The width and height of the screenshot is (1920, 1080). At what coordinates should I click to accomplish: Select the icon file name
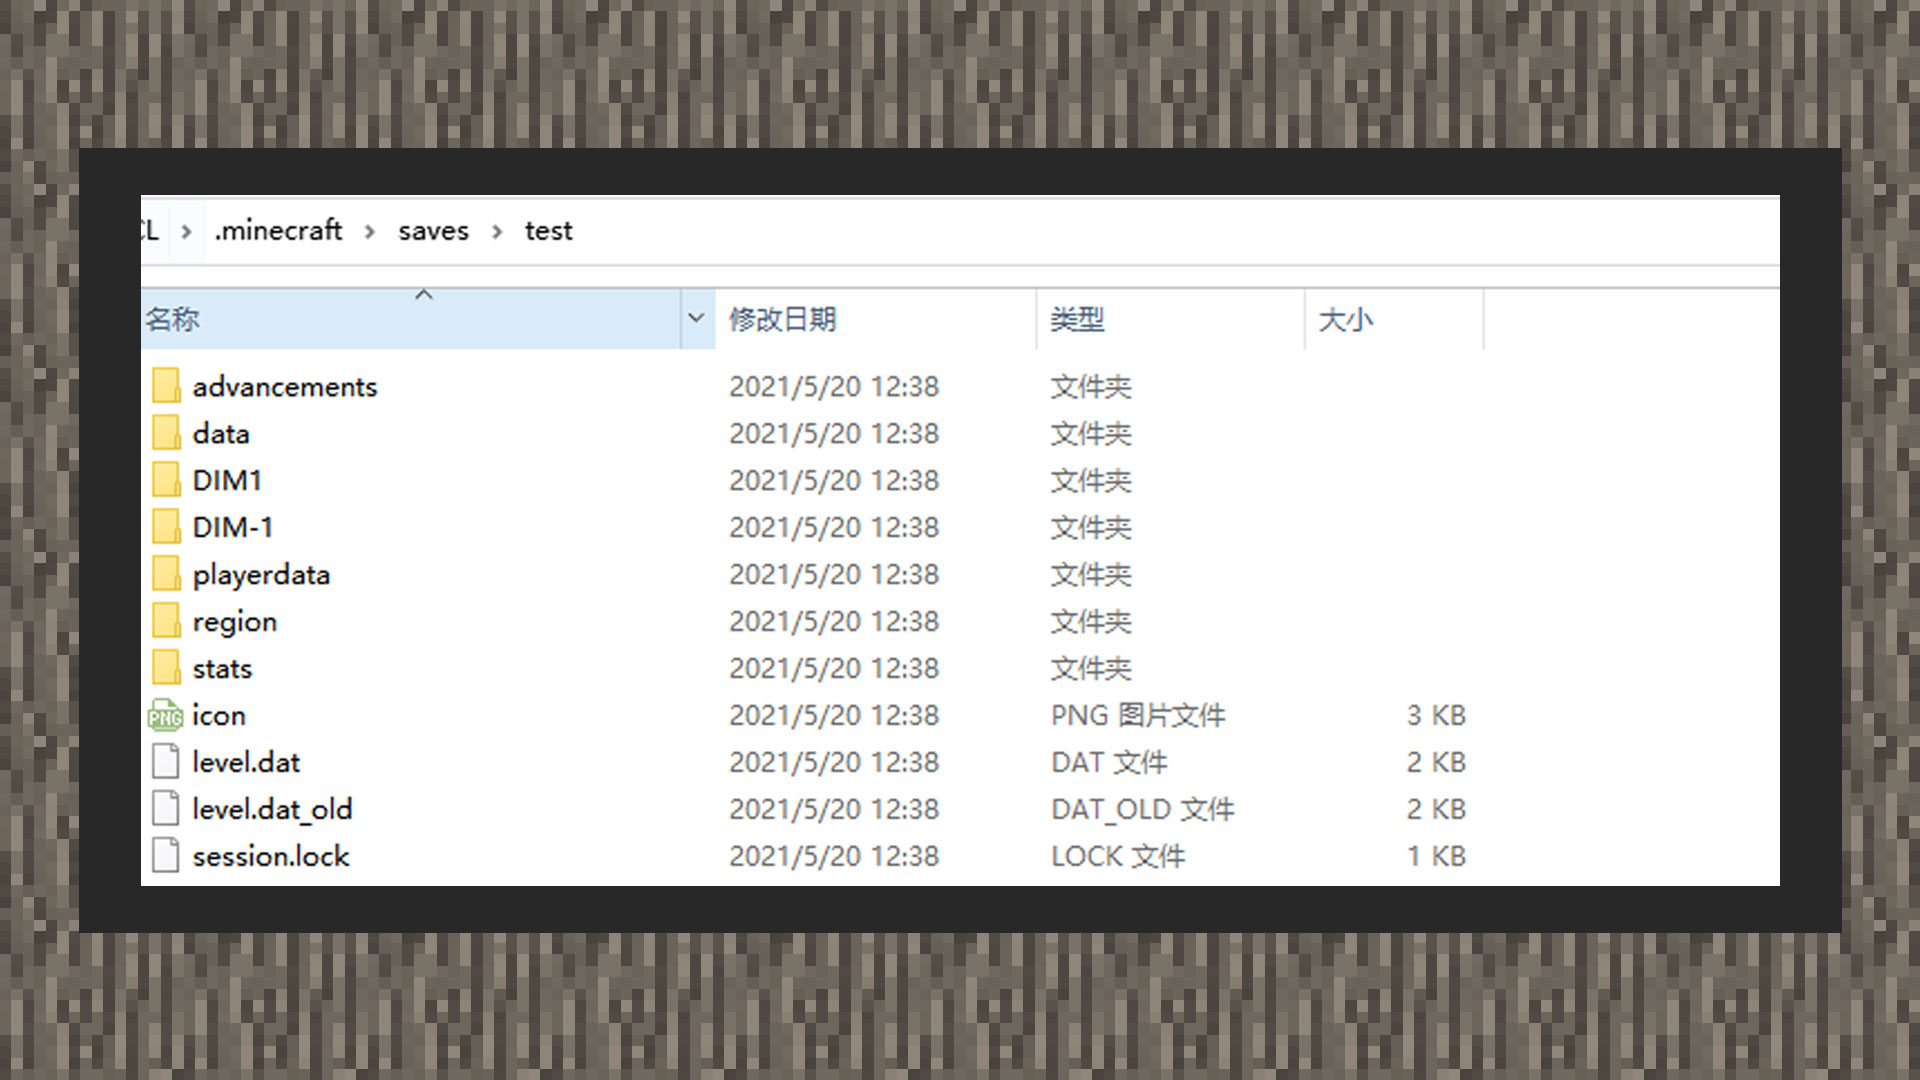(x=219, y=716)
